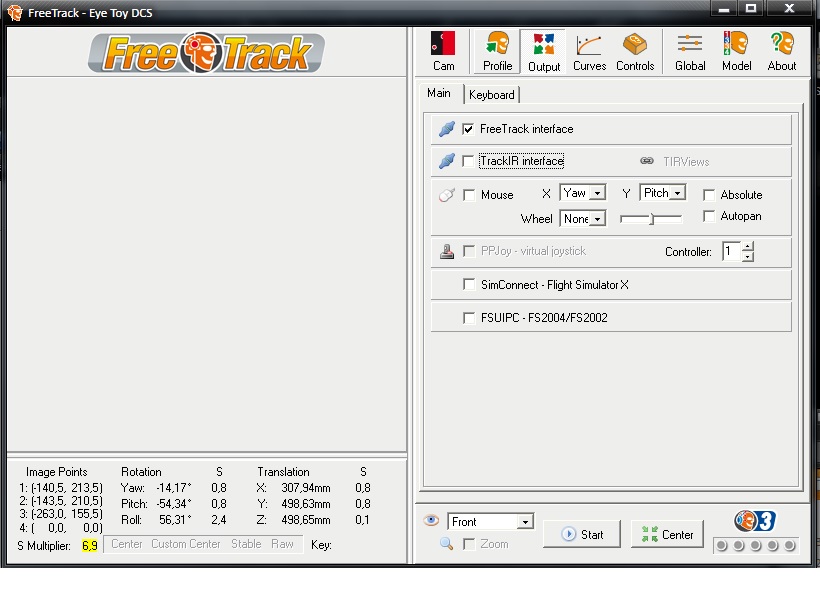
Task: Switch to the Main tab
Action: coord(439,93)
